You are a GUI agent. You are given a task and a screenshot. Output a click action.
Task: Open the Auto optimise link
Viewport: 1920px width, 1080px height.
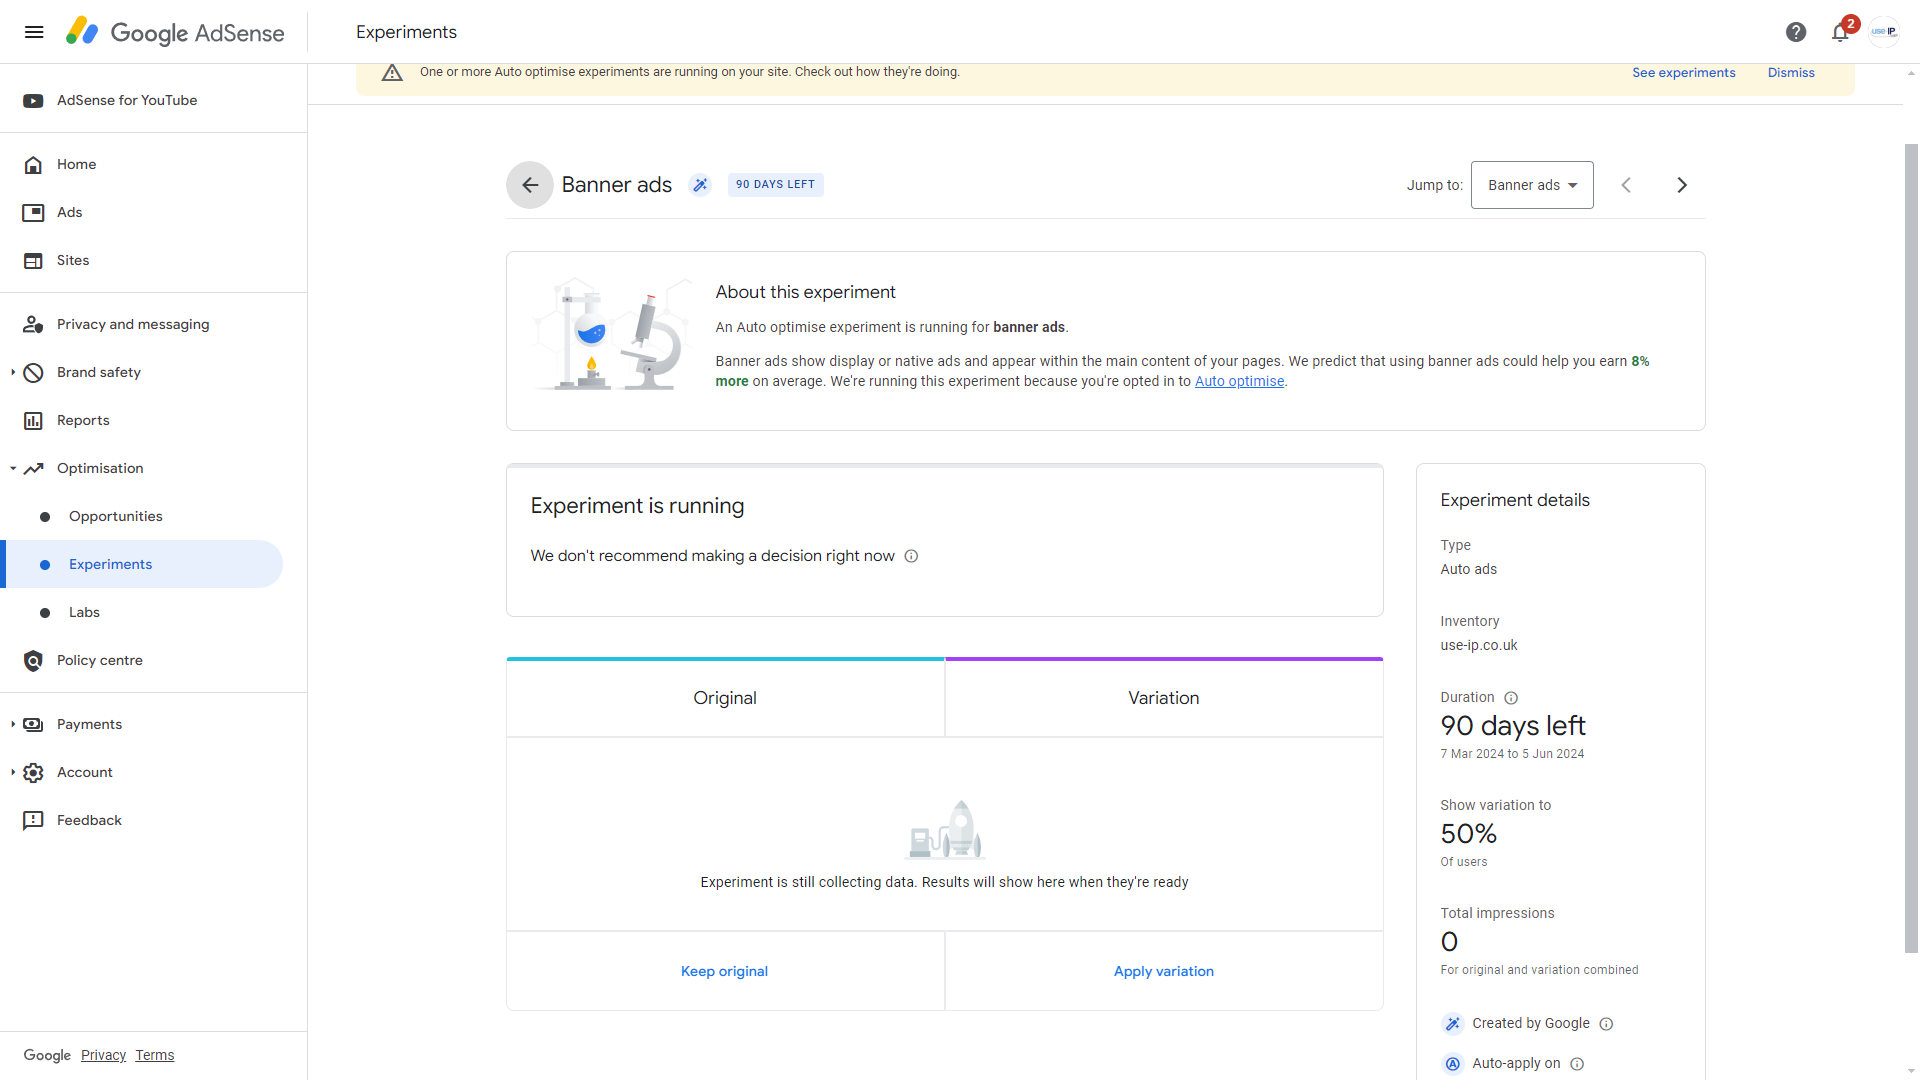1239,381
